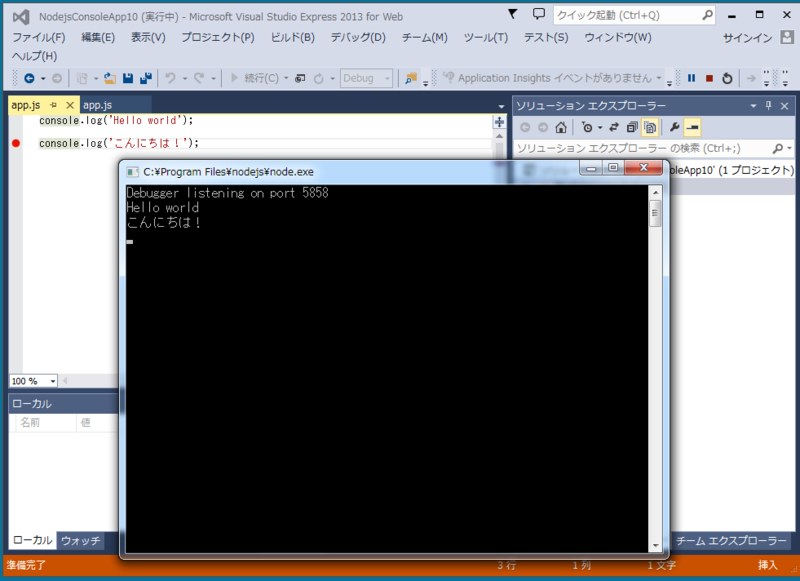The width and height of the screenshot is (800, 581).
Task: Switch to the ウォッチ tab
Action: [x=81, y=540]
